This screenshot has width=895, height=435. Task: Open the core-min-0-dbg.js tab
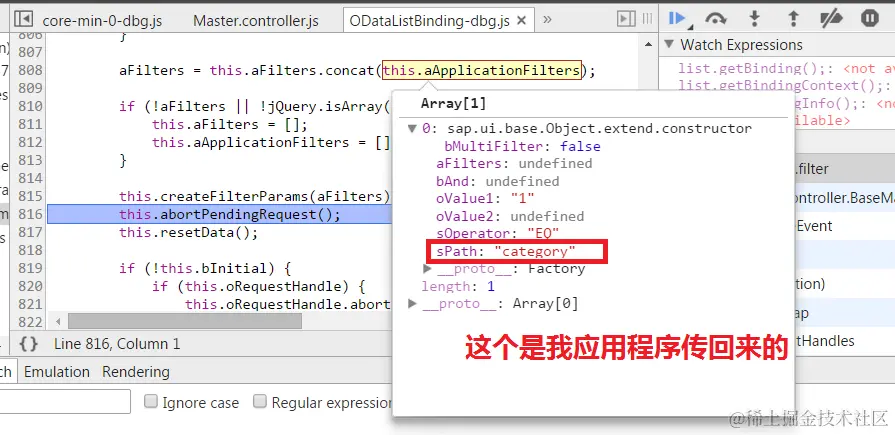pyautogui.click(x=102, y=21)
